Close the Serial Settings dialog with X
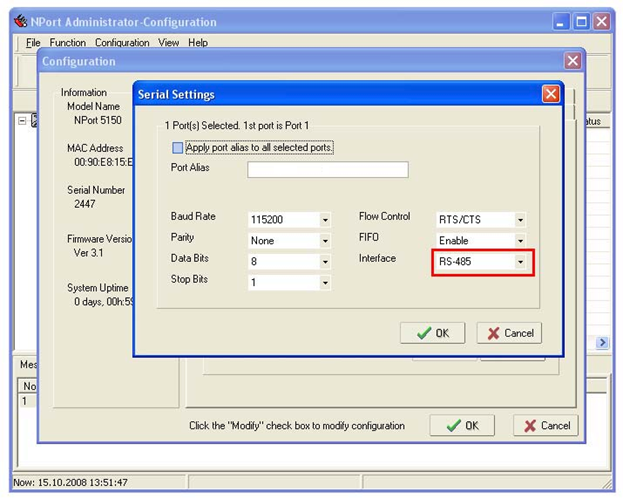Screen dimensions: 623x499 pos(550,94)
